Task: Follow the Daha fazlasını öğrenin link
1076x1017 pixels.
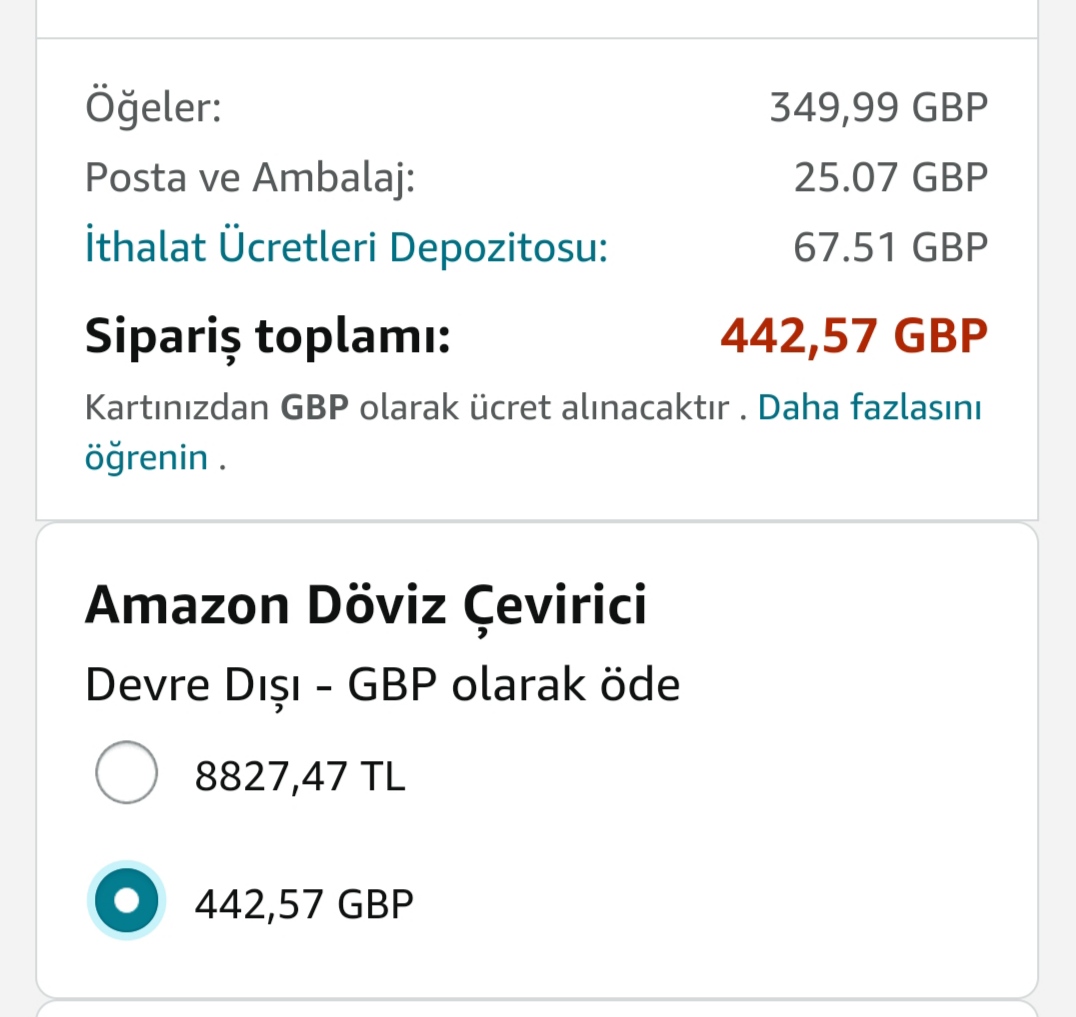Action: (869, 408)
